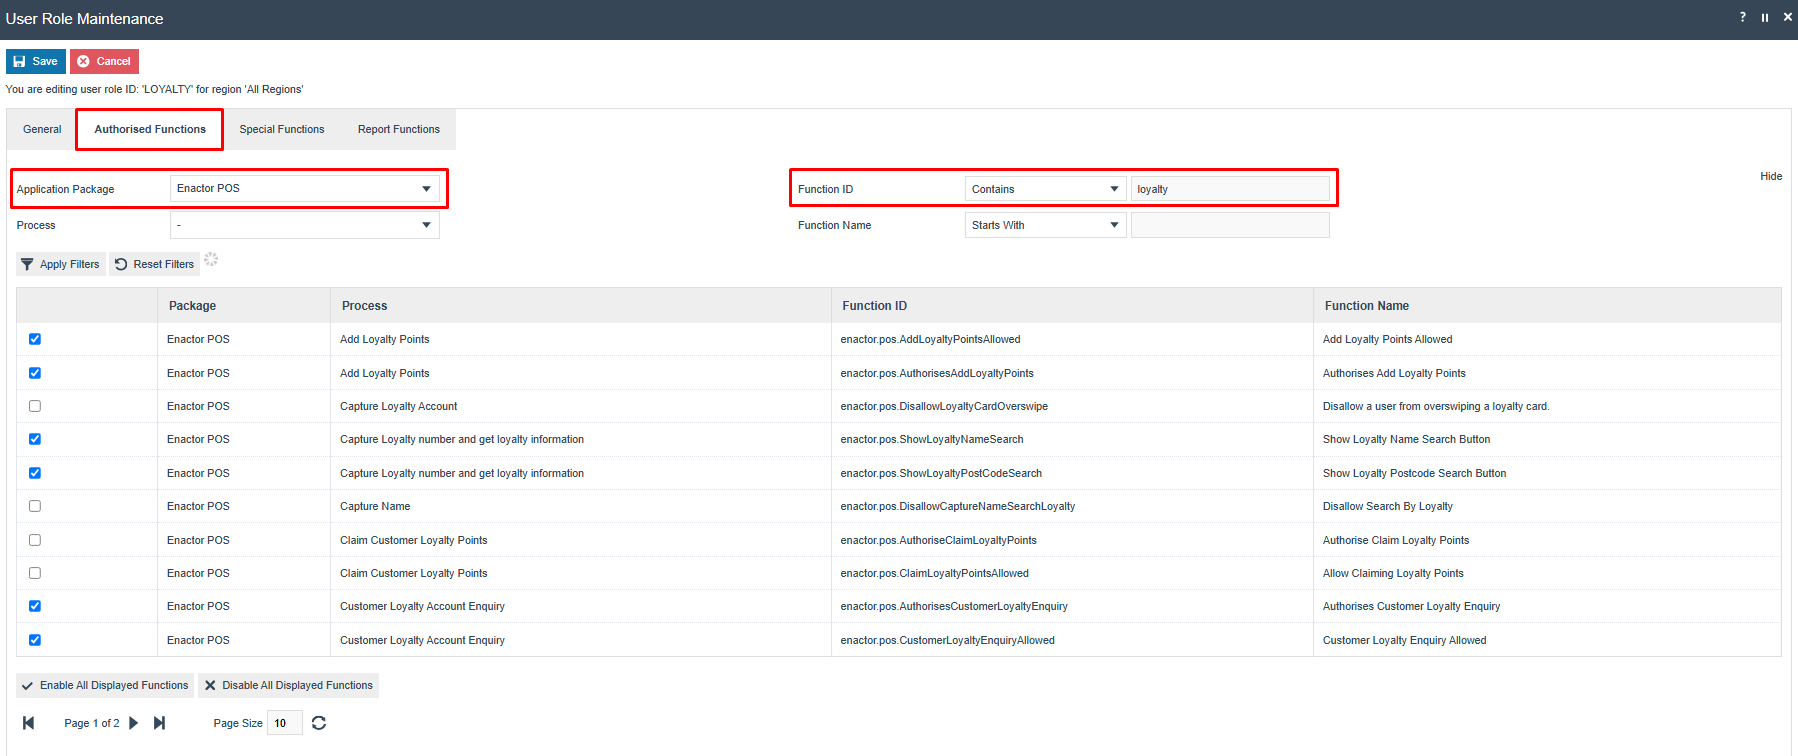Reset all filters
Viewport: 1798px width, 756px height.
(x=154, y=264)
